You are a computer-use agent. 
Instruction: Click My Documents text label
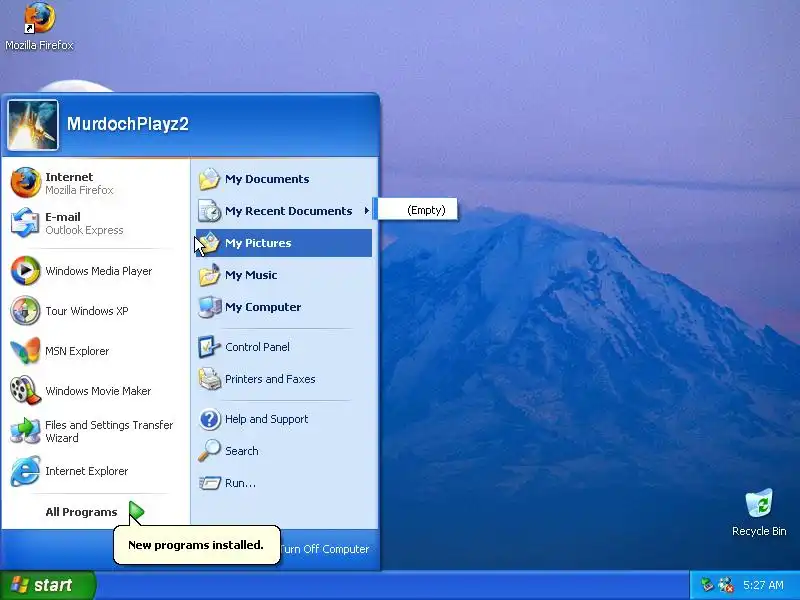pyautogui.click(x=267, y=179)
